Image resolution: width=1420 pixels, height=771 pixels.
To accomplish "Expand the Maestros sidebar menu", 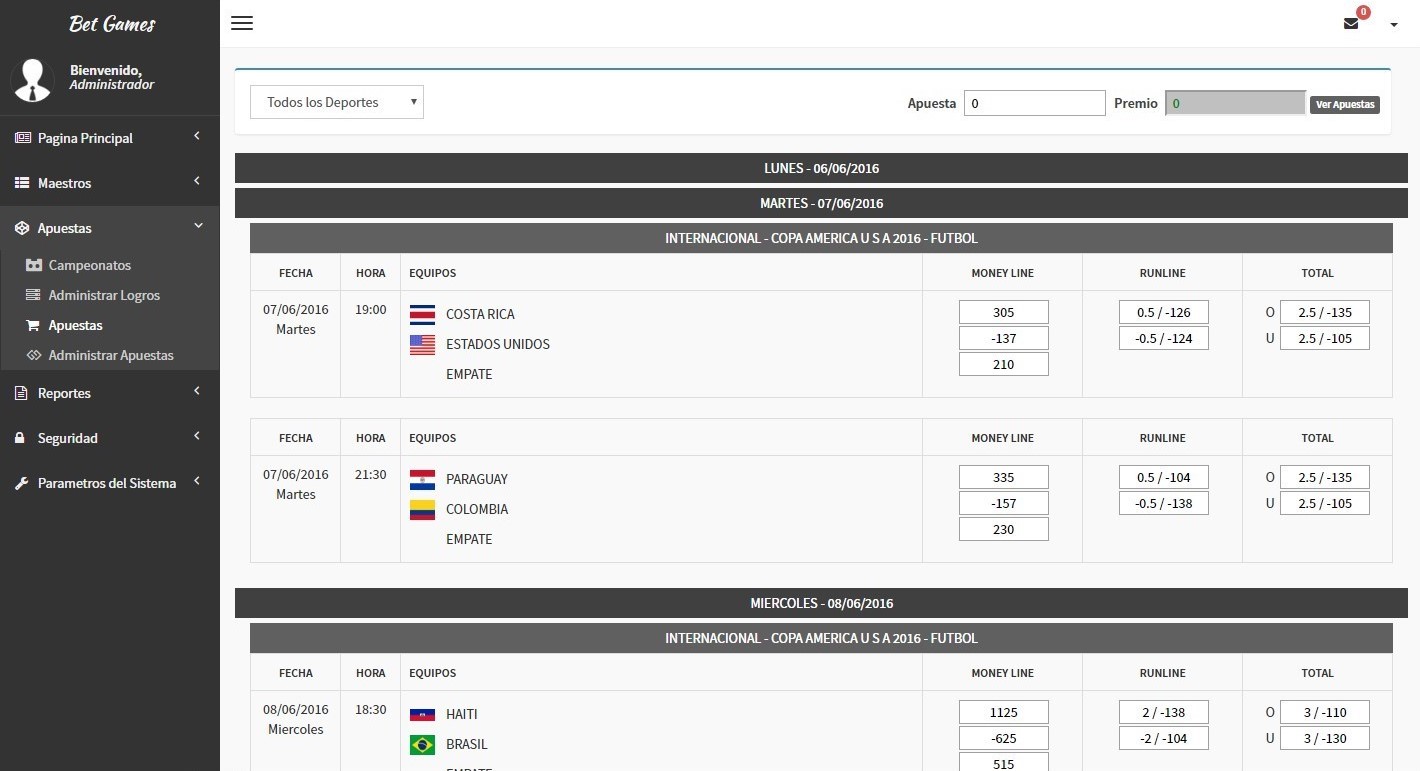I will (x=109, y=183).
